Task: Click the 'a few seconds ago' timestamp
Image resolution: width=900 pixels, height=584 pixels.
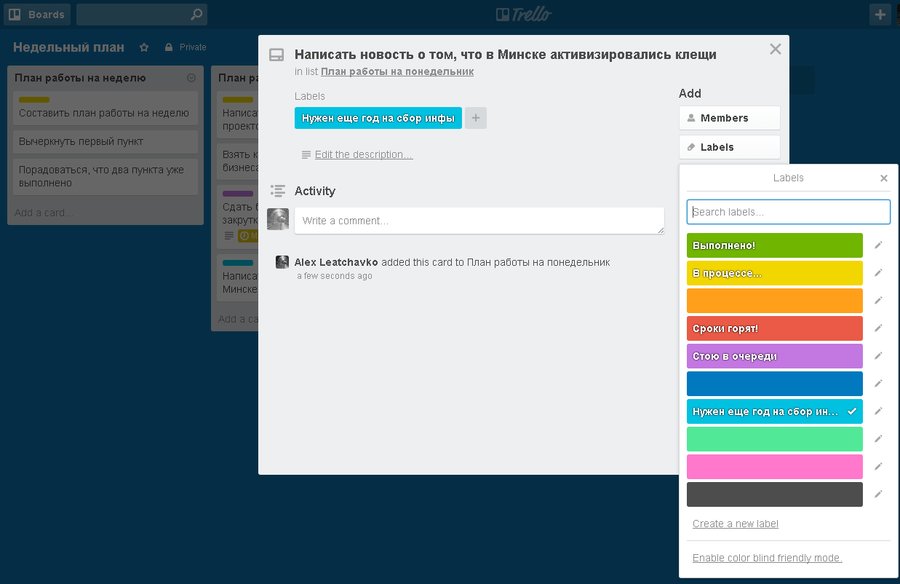Action: [335, 276]
